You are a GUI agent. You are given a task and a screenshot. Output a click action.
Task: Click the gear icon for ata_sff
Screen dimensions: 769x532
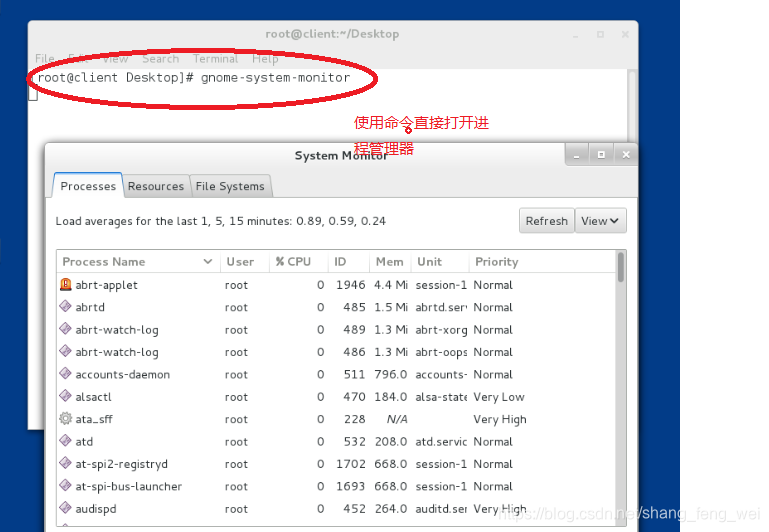click(x=65, y=418)
